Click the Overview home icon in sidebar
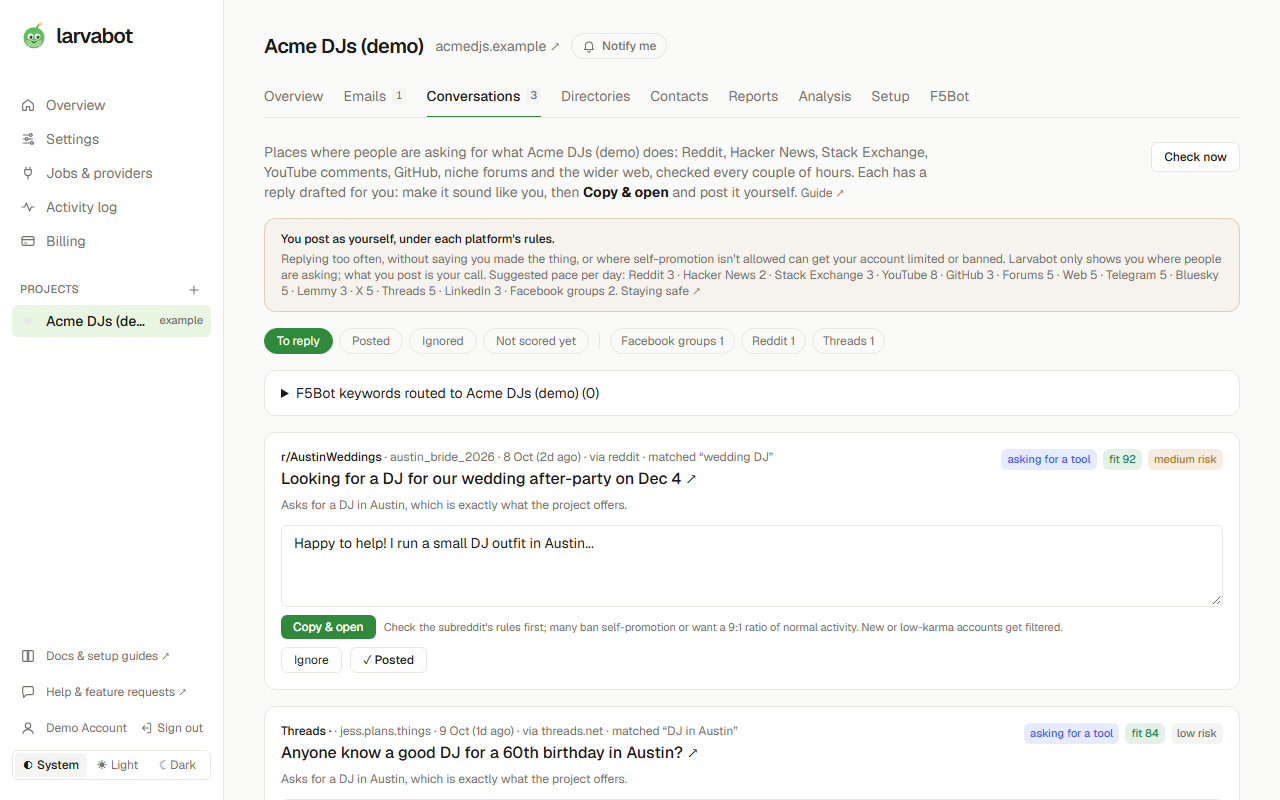This screenshot has height=800, width=1280. click(x=28, y=105)
